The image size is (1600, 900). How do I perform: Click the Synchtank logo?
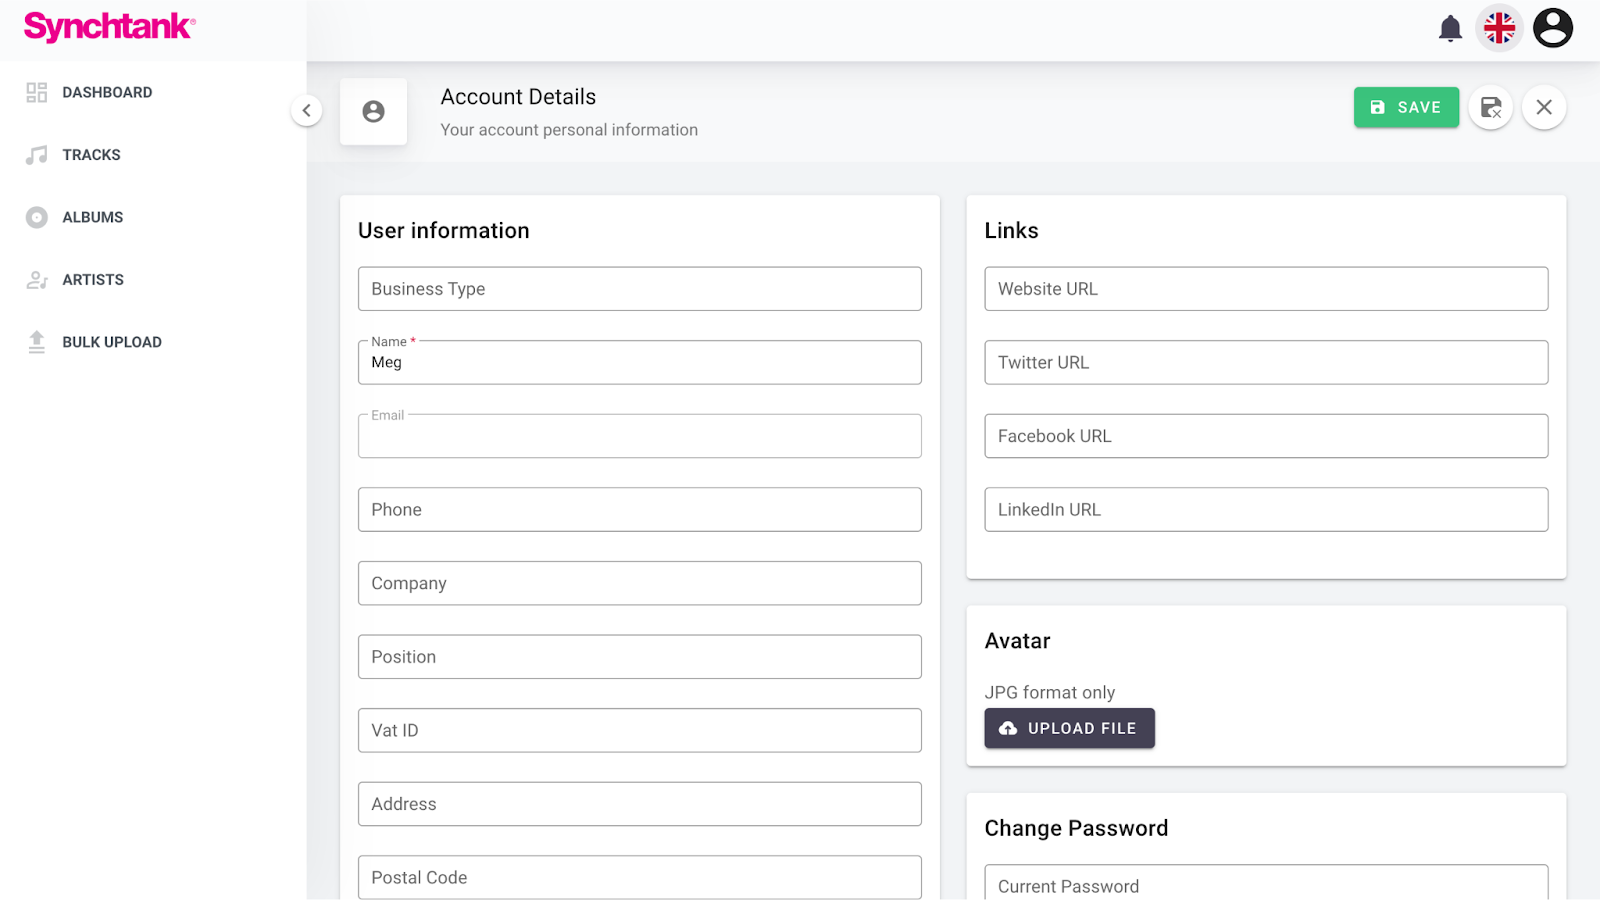(x=109, y=27)
